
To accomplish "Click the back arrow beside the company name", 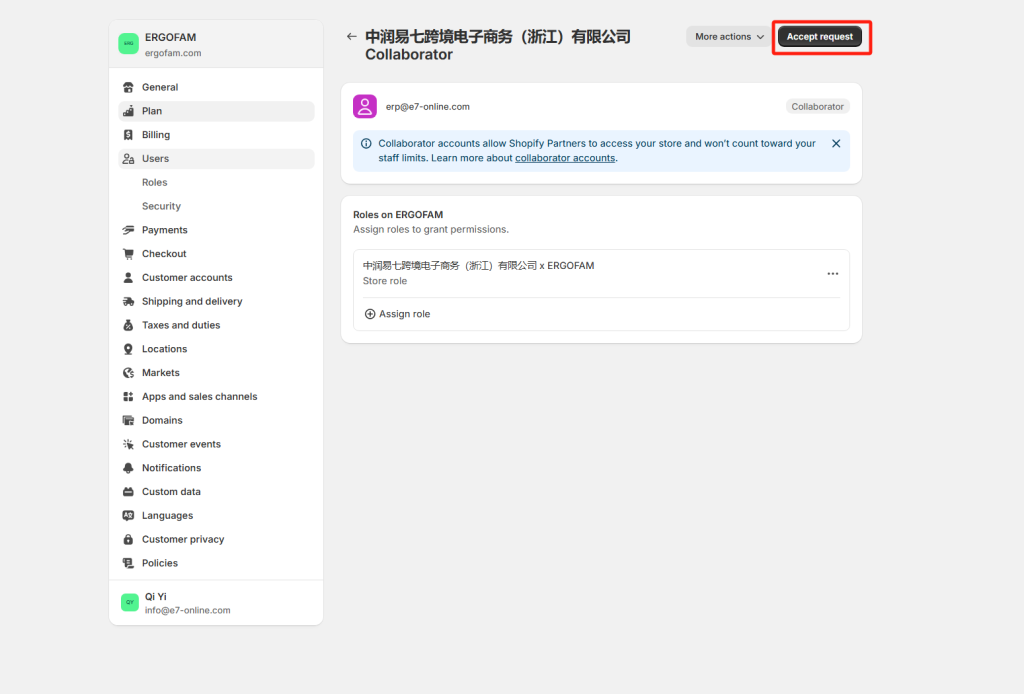I will [x=351, y=36].
